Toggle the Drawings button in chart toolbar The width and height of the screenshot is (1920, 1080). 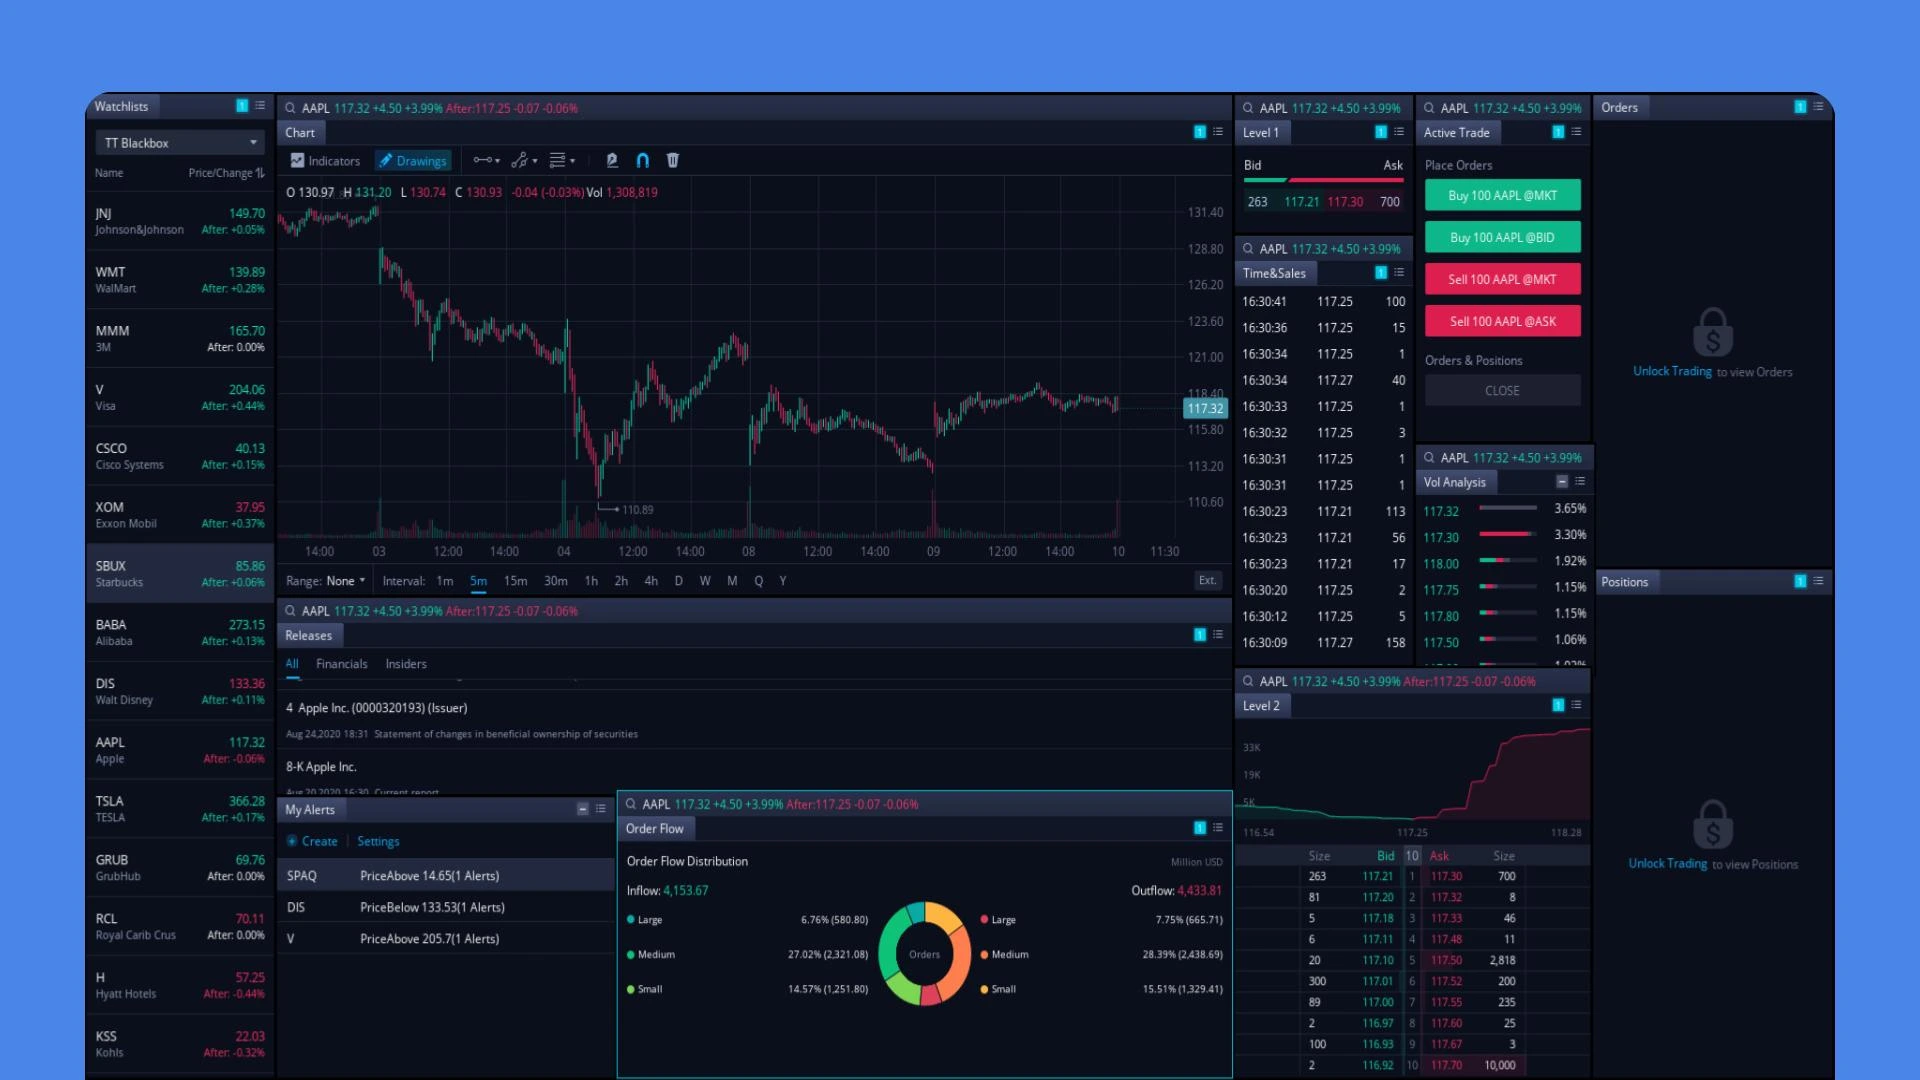point(412,161)
